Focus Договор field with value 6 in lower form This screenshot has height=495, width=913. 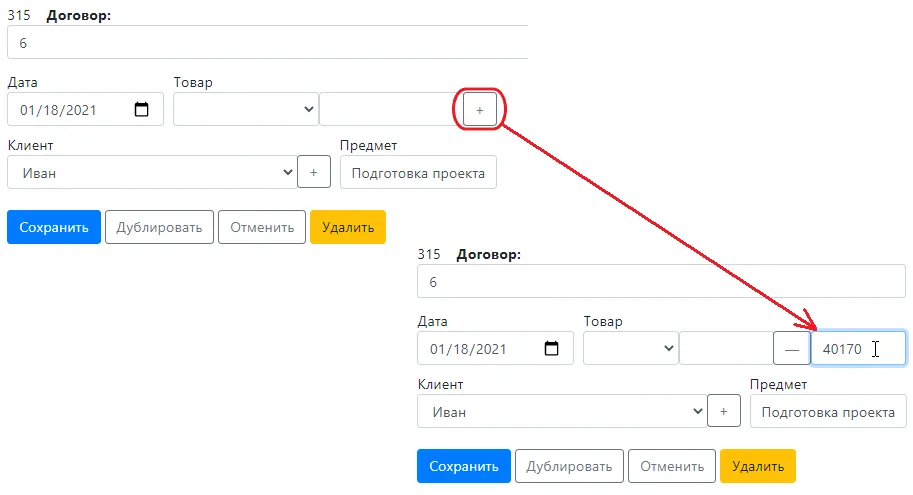pyautogui.click(x=661, y=281)
